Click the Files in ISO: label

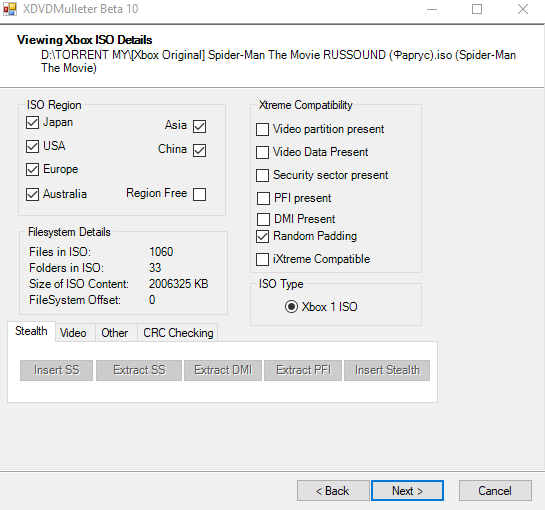click(x=60, y=252)
